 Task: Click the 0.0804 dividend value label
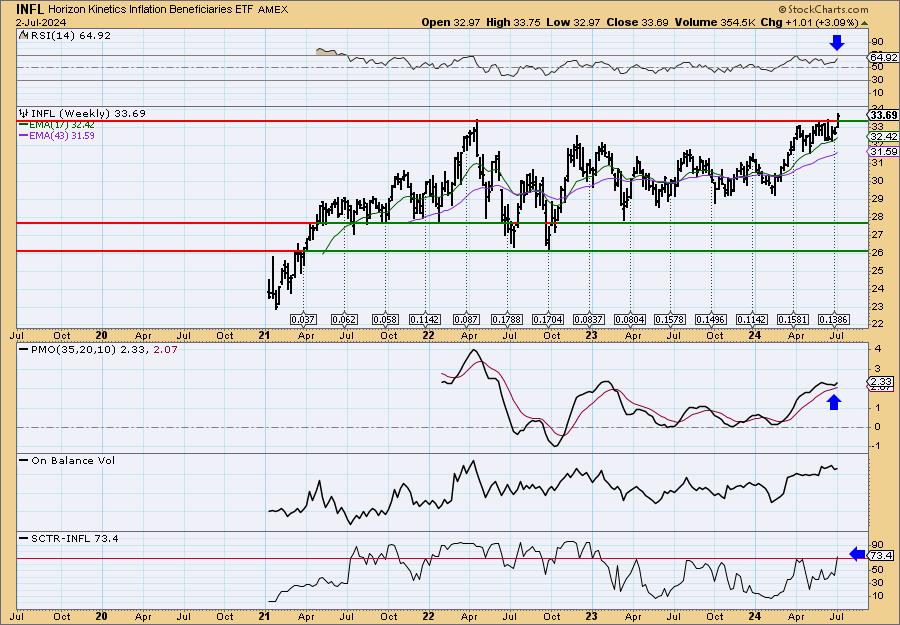point(630,319)
